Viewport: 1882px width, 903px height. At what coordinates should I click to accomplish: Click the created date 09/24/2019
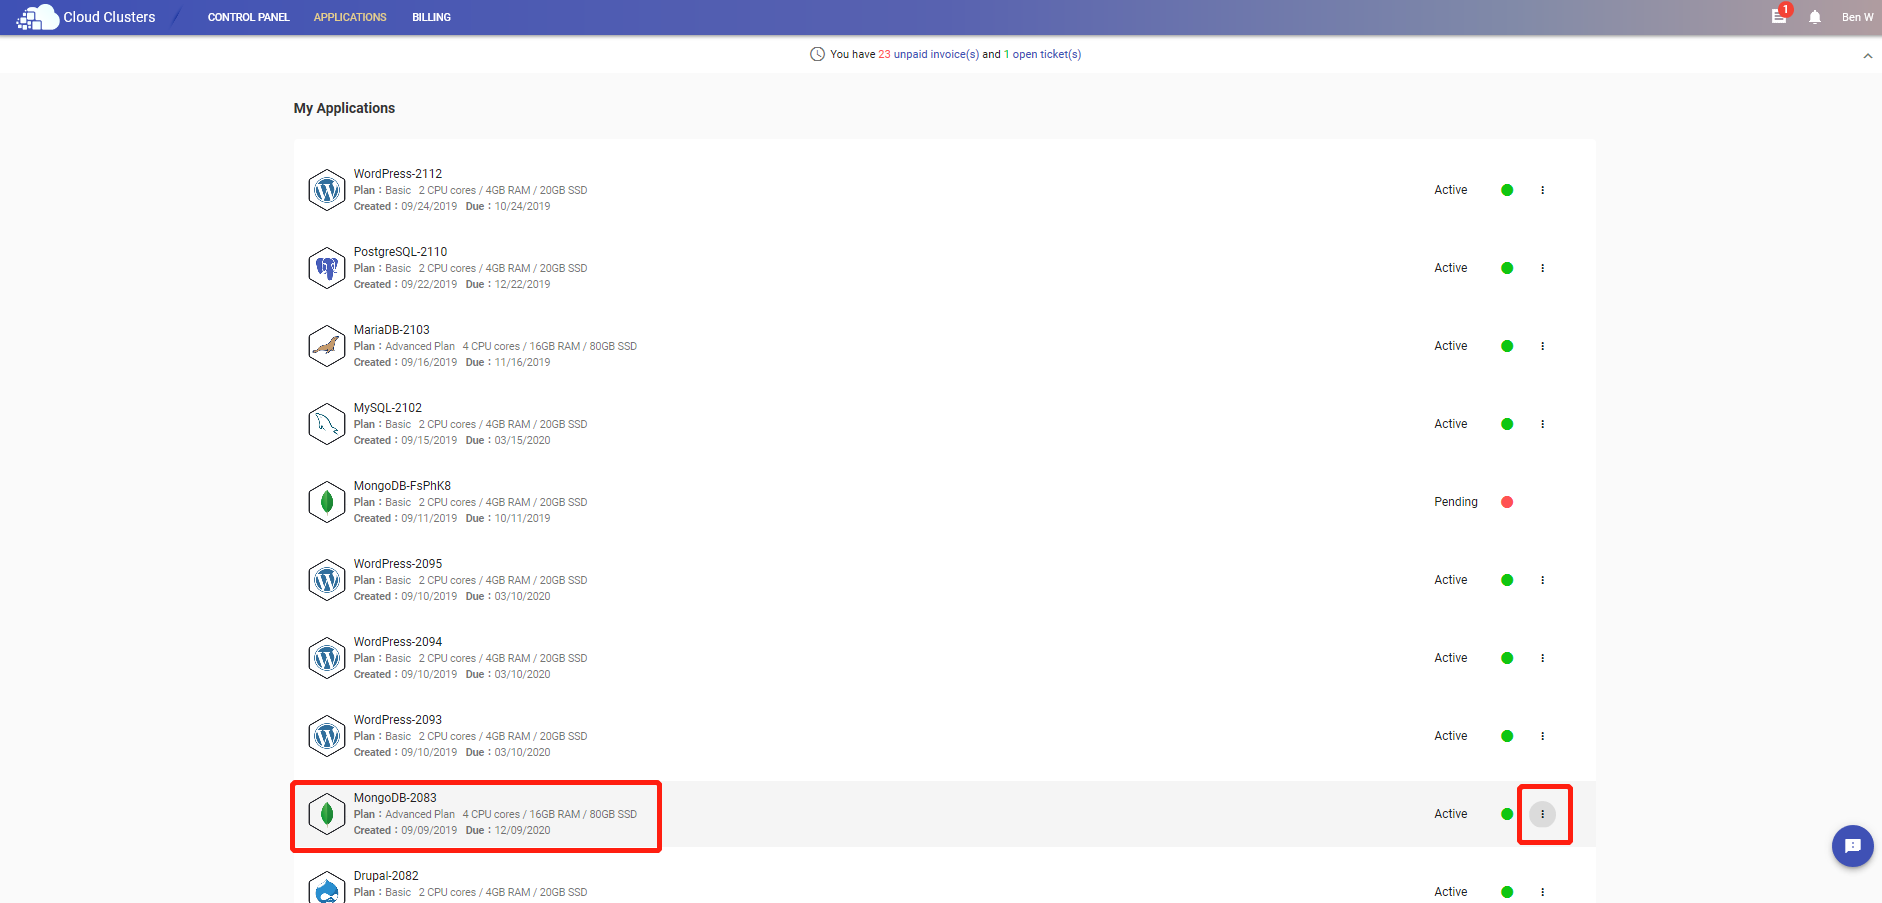[429, 206]
